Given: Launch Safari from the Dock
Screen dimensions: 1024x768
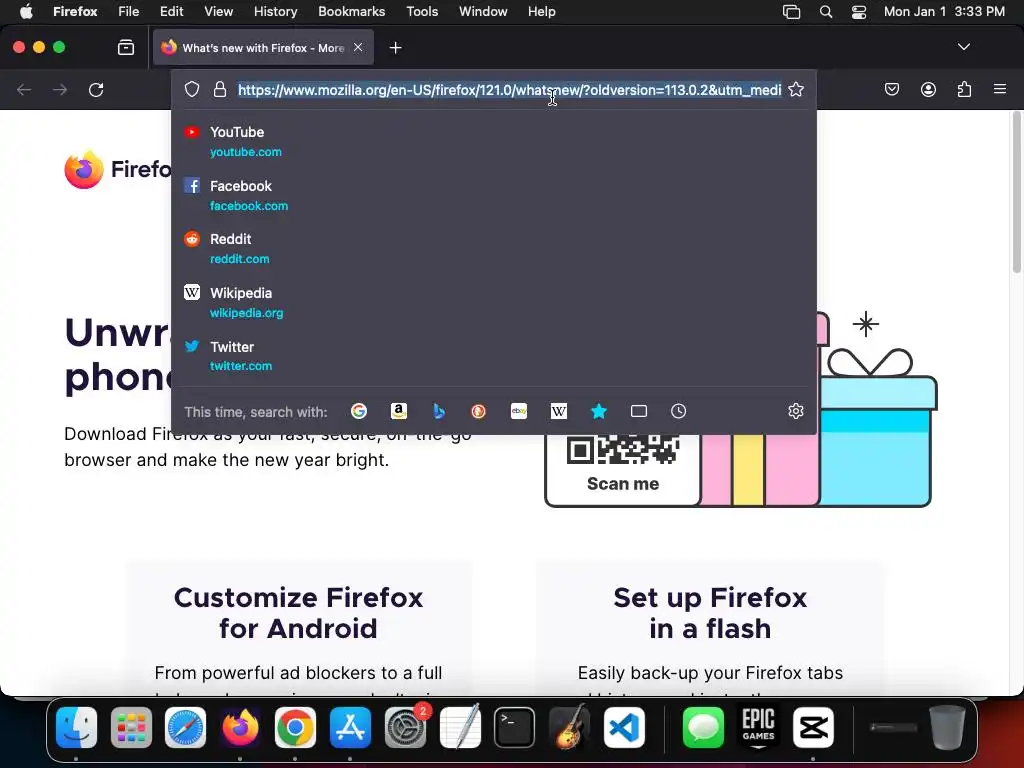Looking at the screenshot, I should click(185, 727).
